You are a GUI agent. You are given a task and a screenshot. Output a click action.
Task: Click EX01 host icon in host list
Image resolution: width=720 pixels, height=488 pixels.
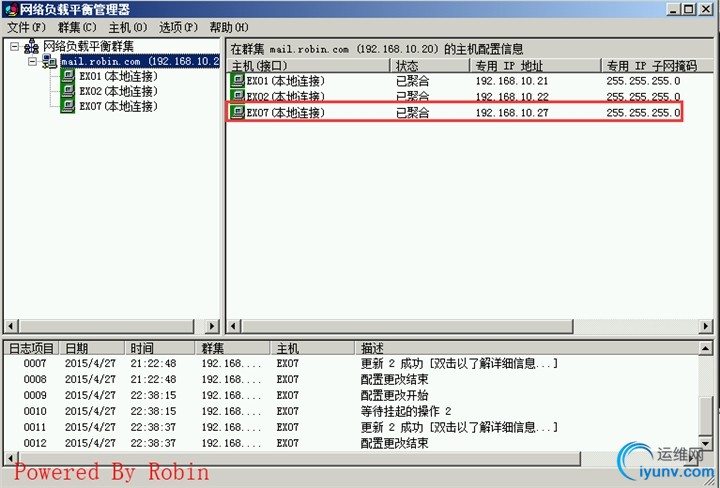click(x=237, y=81)
